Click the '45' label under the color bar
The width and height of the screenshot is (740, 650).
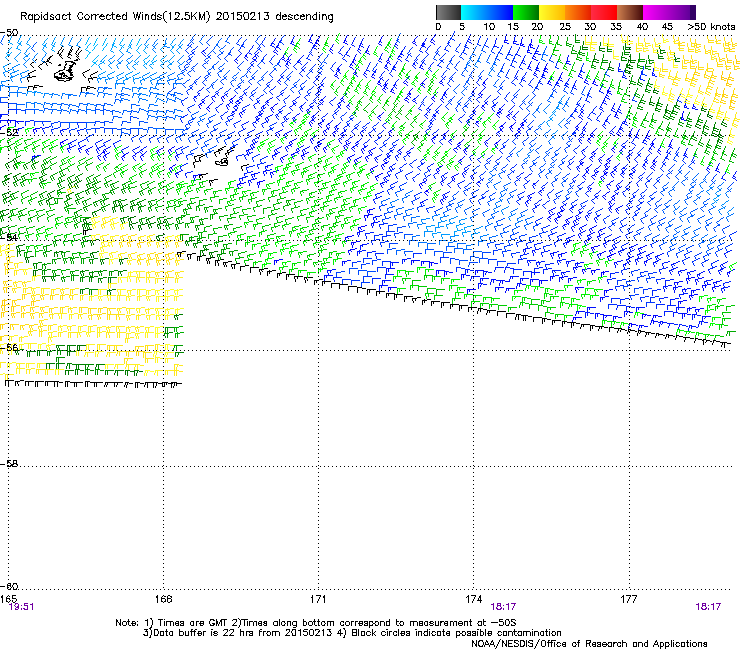[x=667, y=27]
